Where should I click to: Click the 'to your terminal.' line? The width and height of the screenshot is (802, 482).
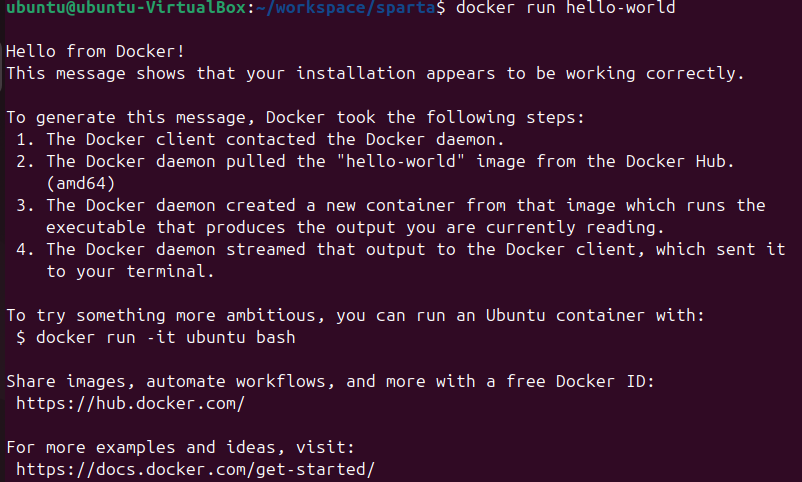130,271
